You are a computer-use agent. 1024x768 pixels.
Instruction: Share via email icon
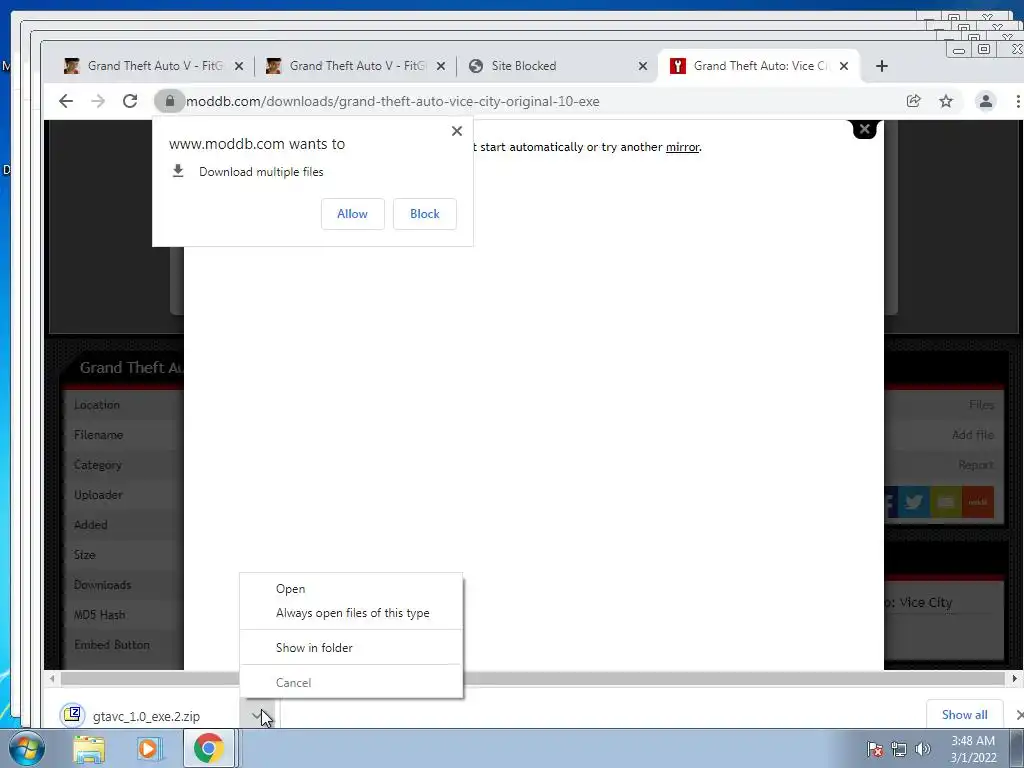[x=946, y=502]
